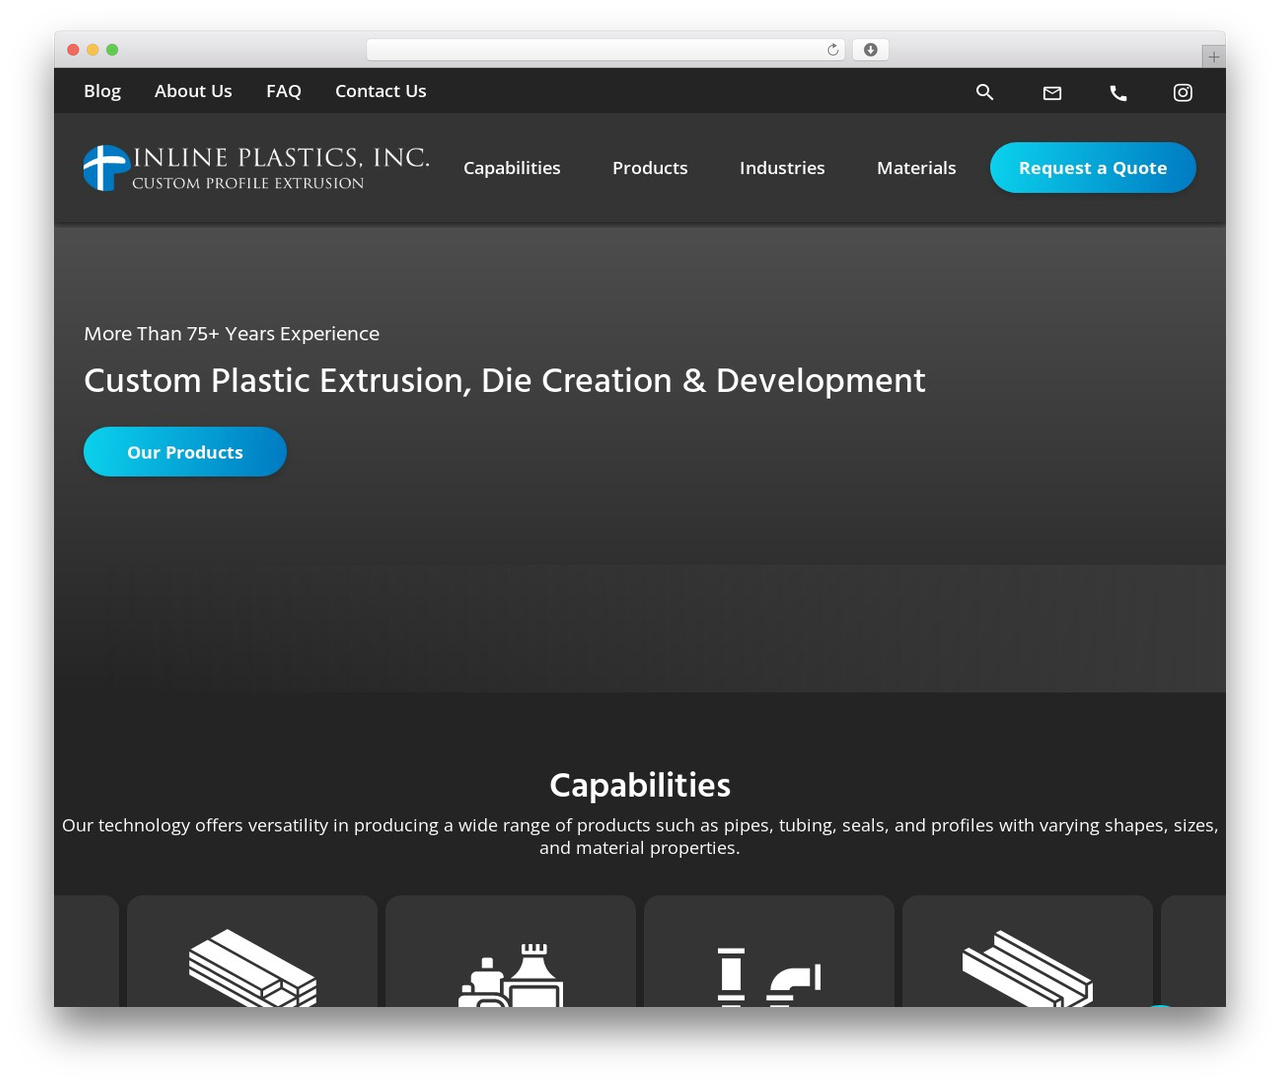1280x1084 pixels.
Task: Click the hero headline Custom Plastic Extrusion
Action: click(x=505, y=381)
